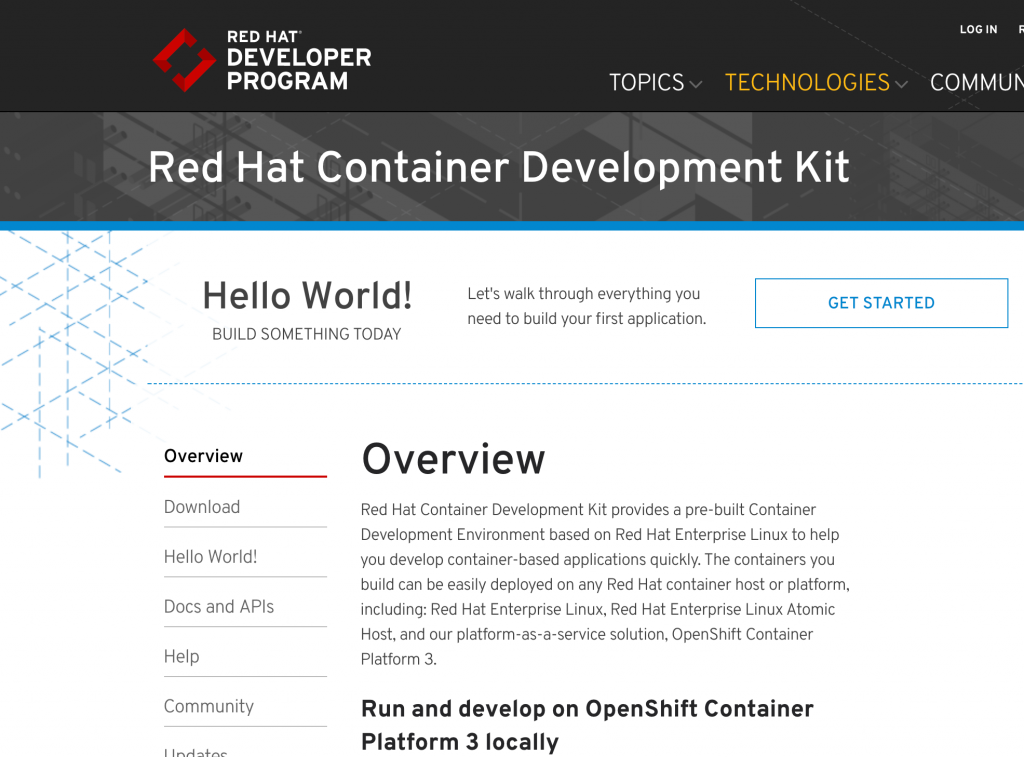Select the Hello World! sidebar tab
The width and height of the screenshot is (1024, 757).
(x=245, y=556)
